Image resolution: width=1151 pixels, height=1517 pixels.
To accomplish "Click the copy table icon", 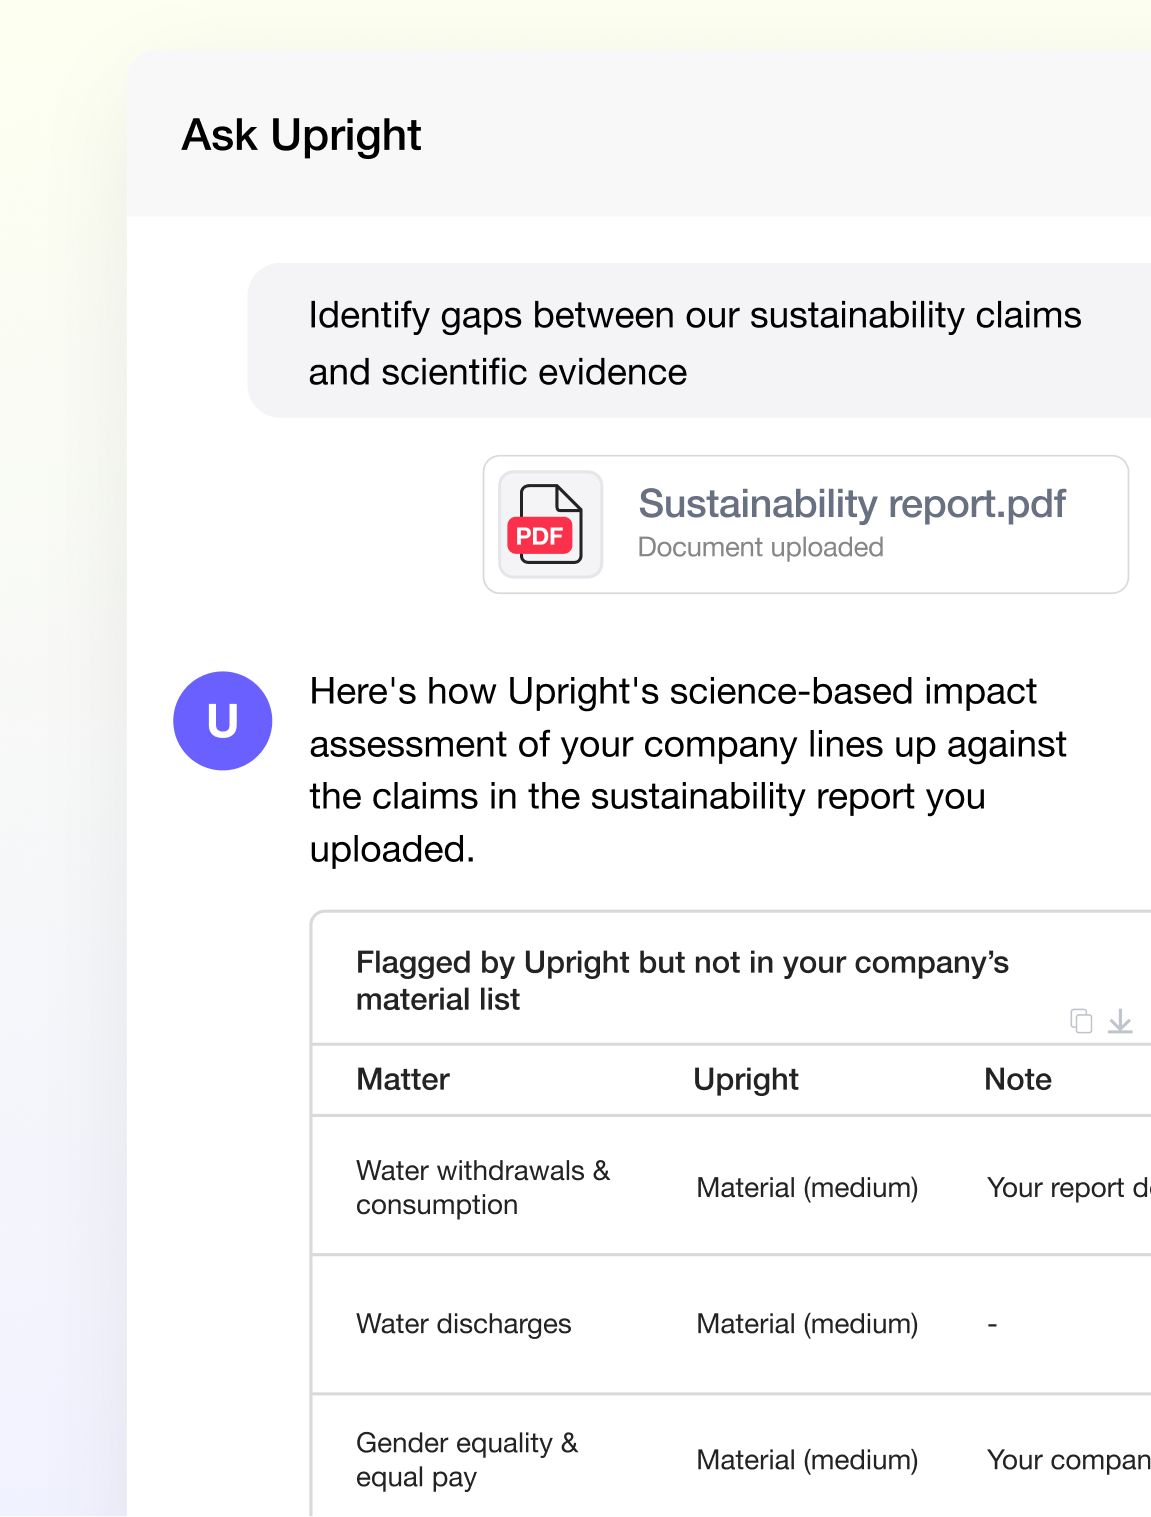I will (1081, 1021).
